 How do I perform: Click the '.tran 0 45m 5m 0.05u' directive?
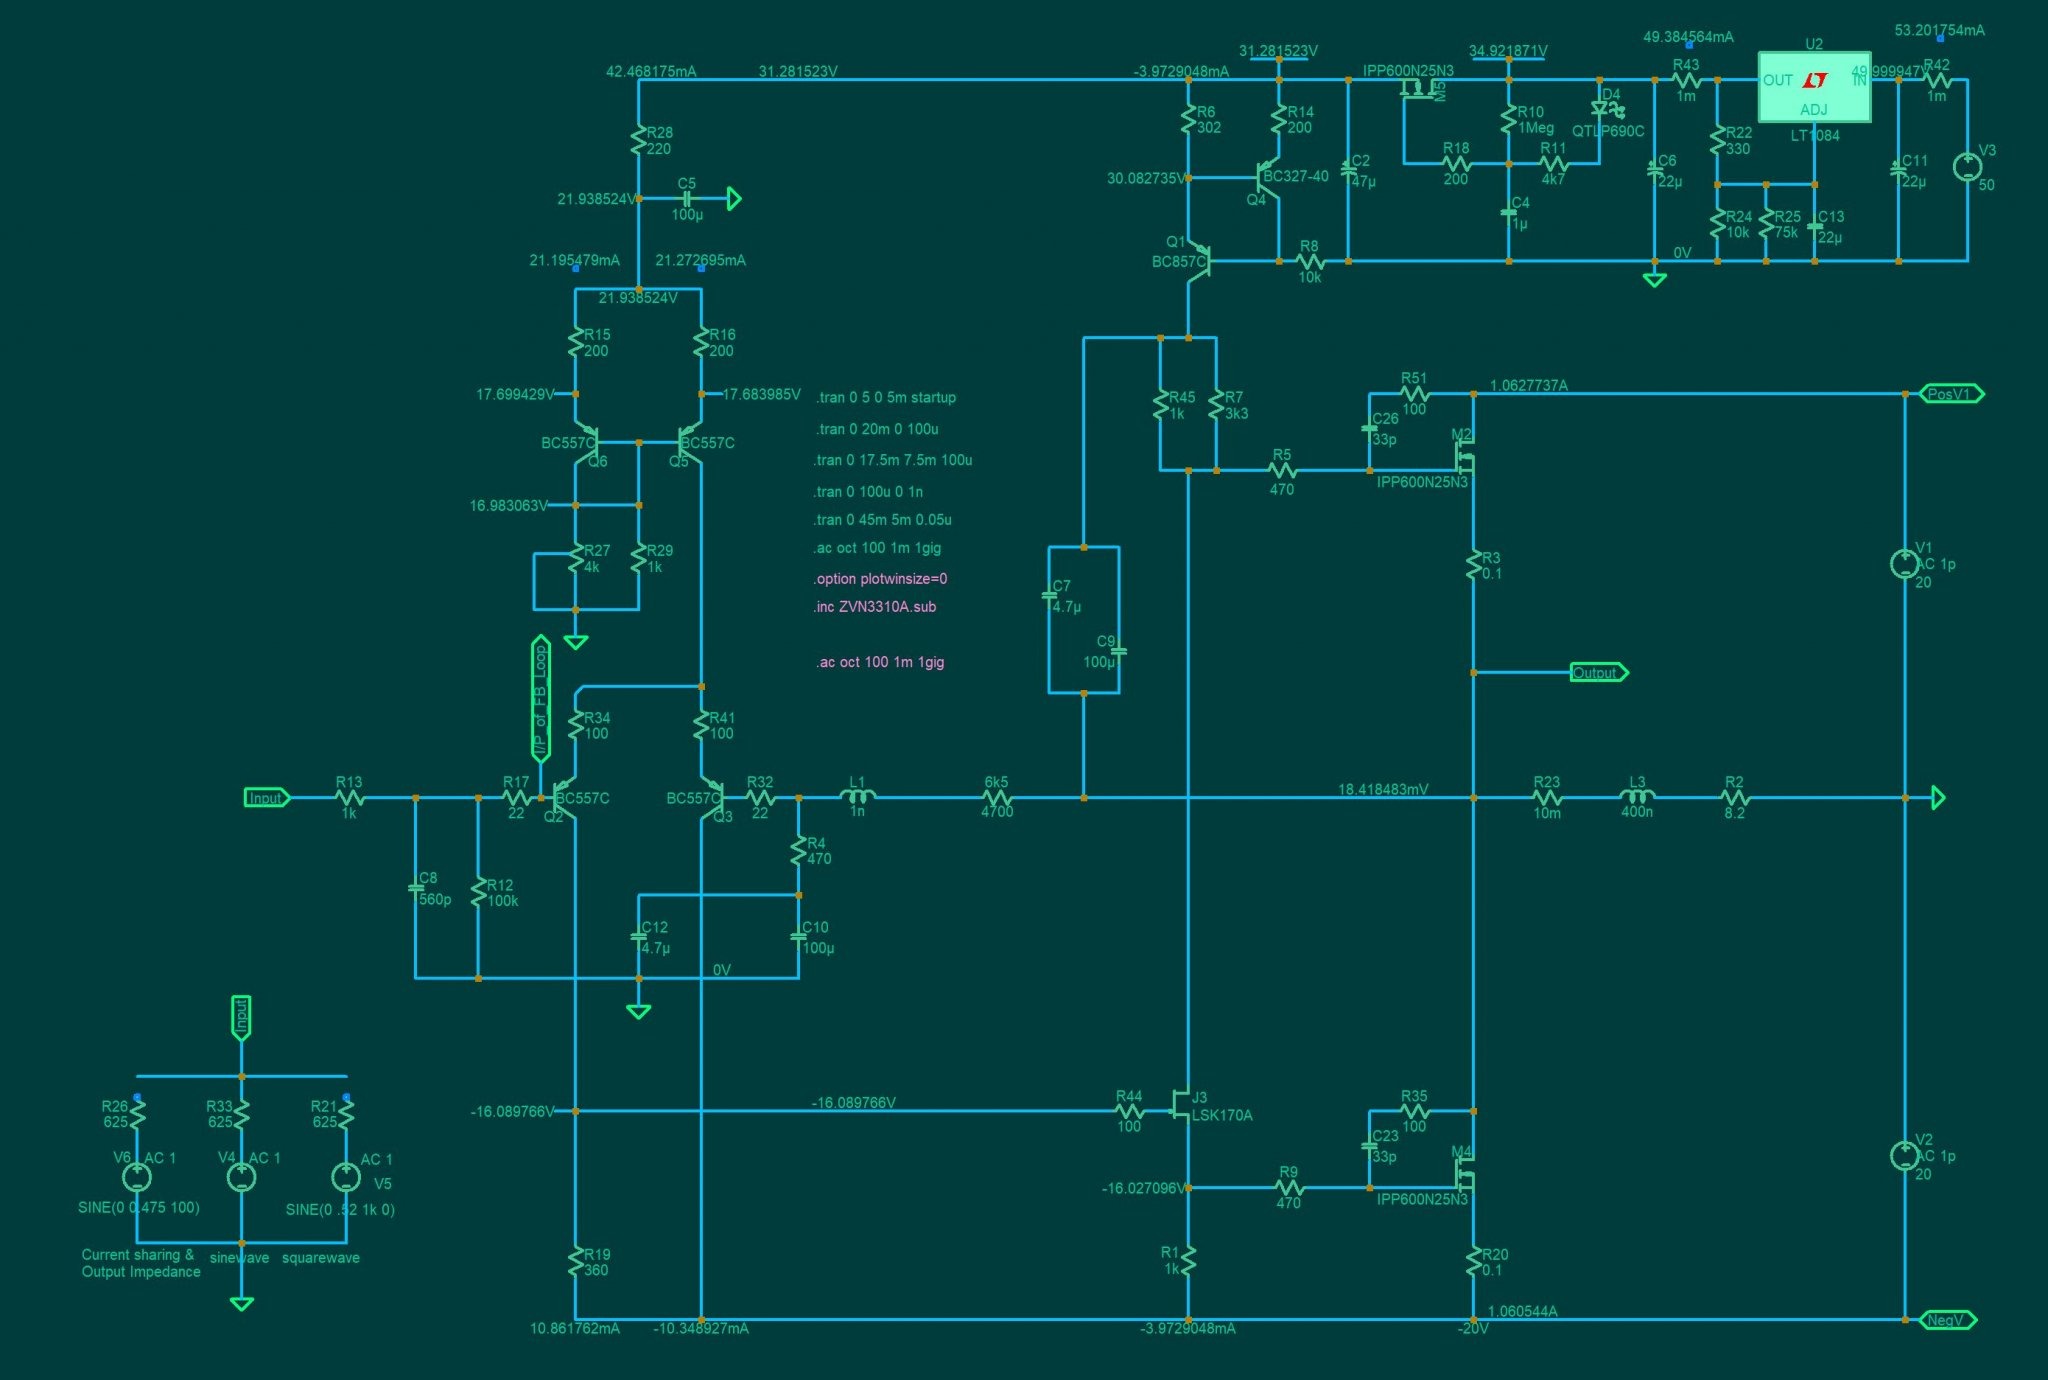click(882, 519)
